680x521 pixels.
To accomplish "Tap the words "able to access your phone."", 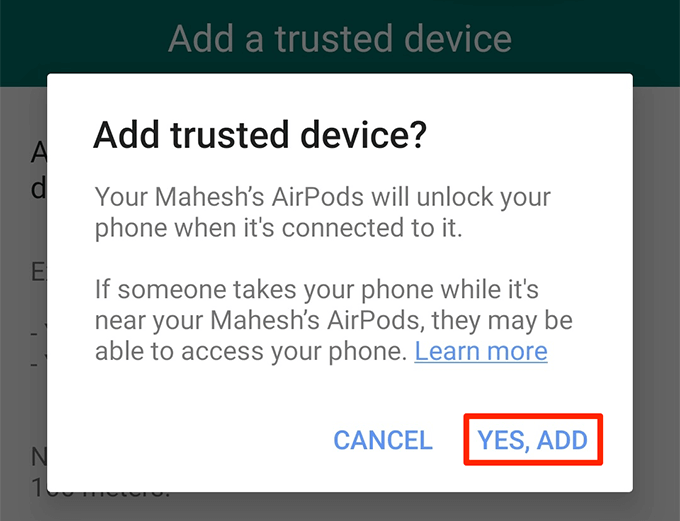I will click(251, 351).
